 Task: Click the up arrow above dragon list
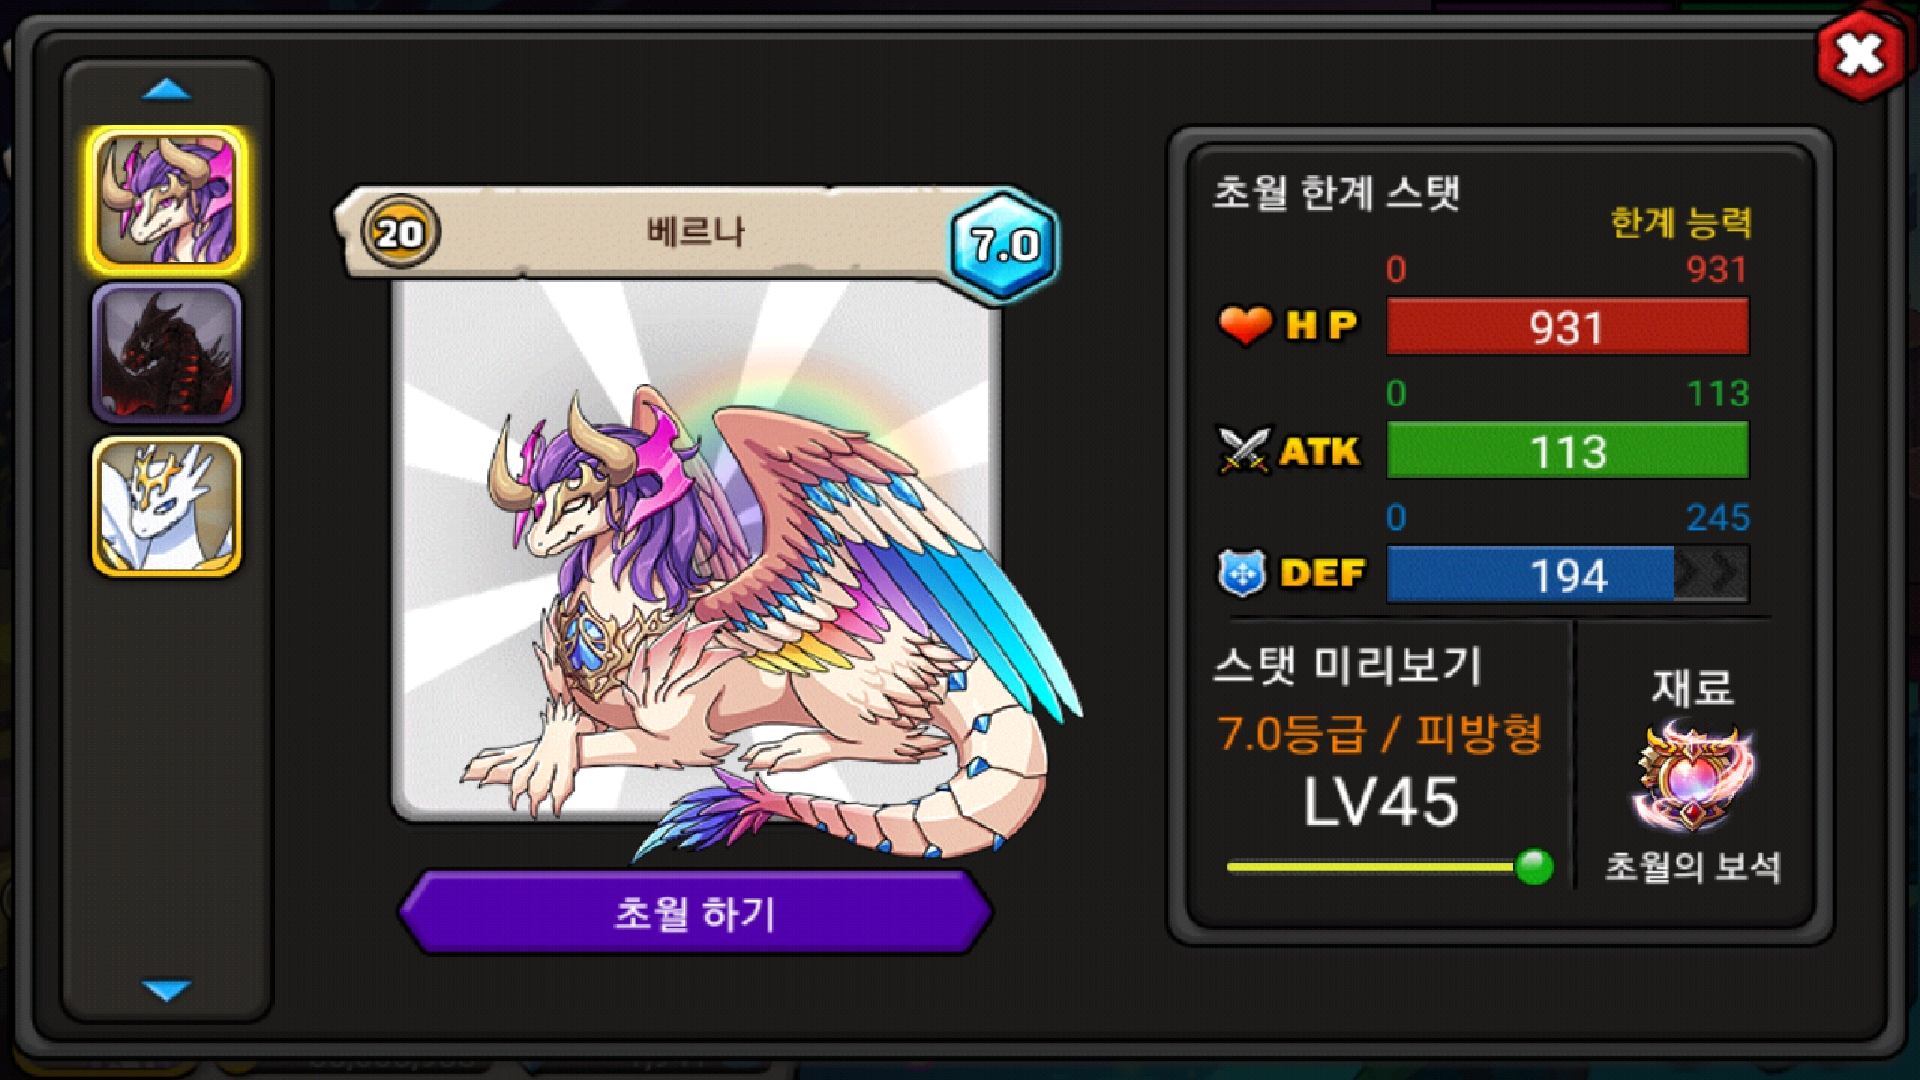167,90
